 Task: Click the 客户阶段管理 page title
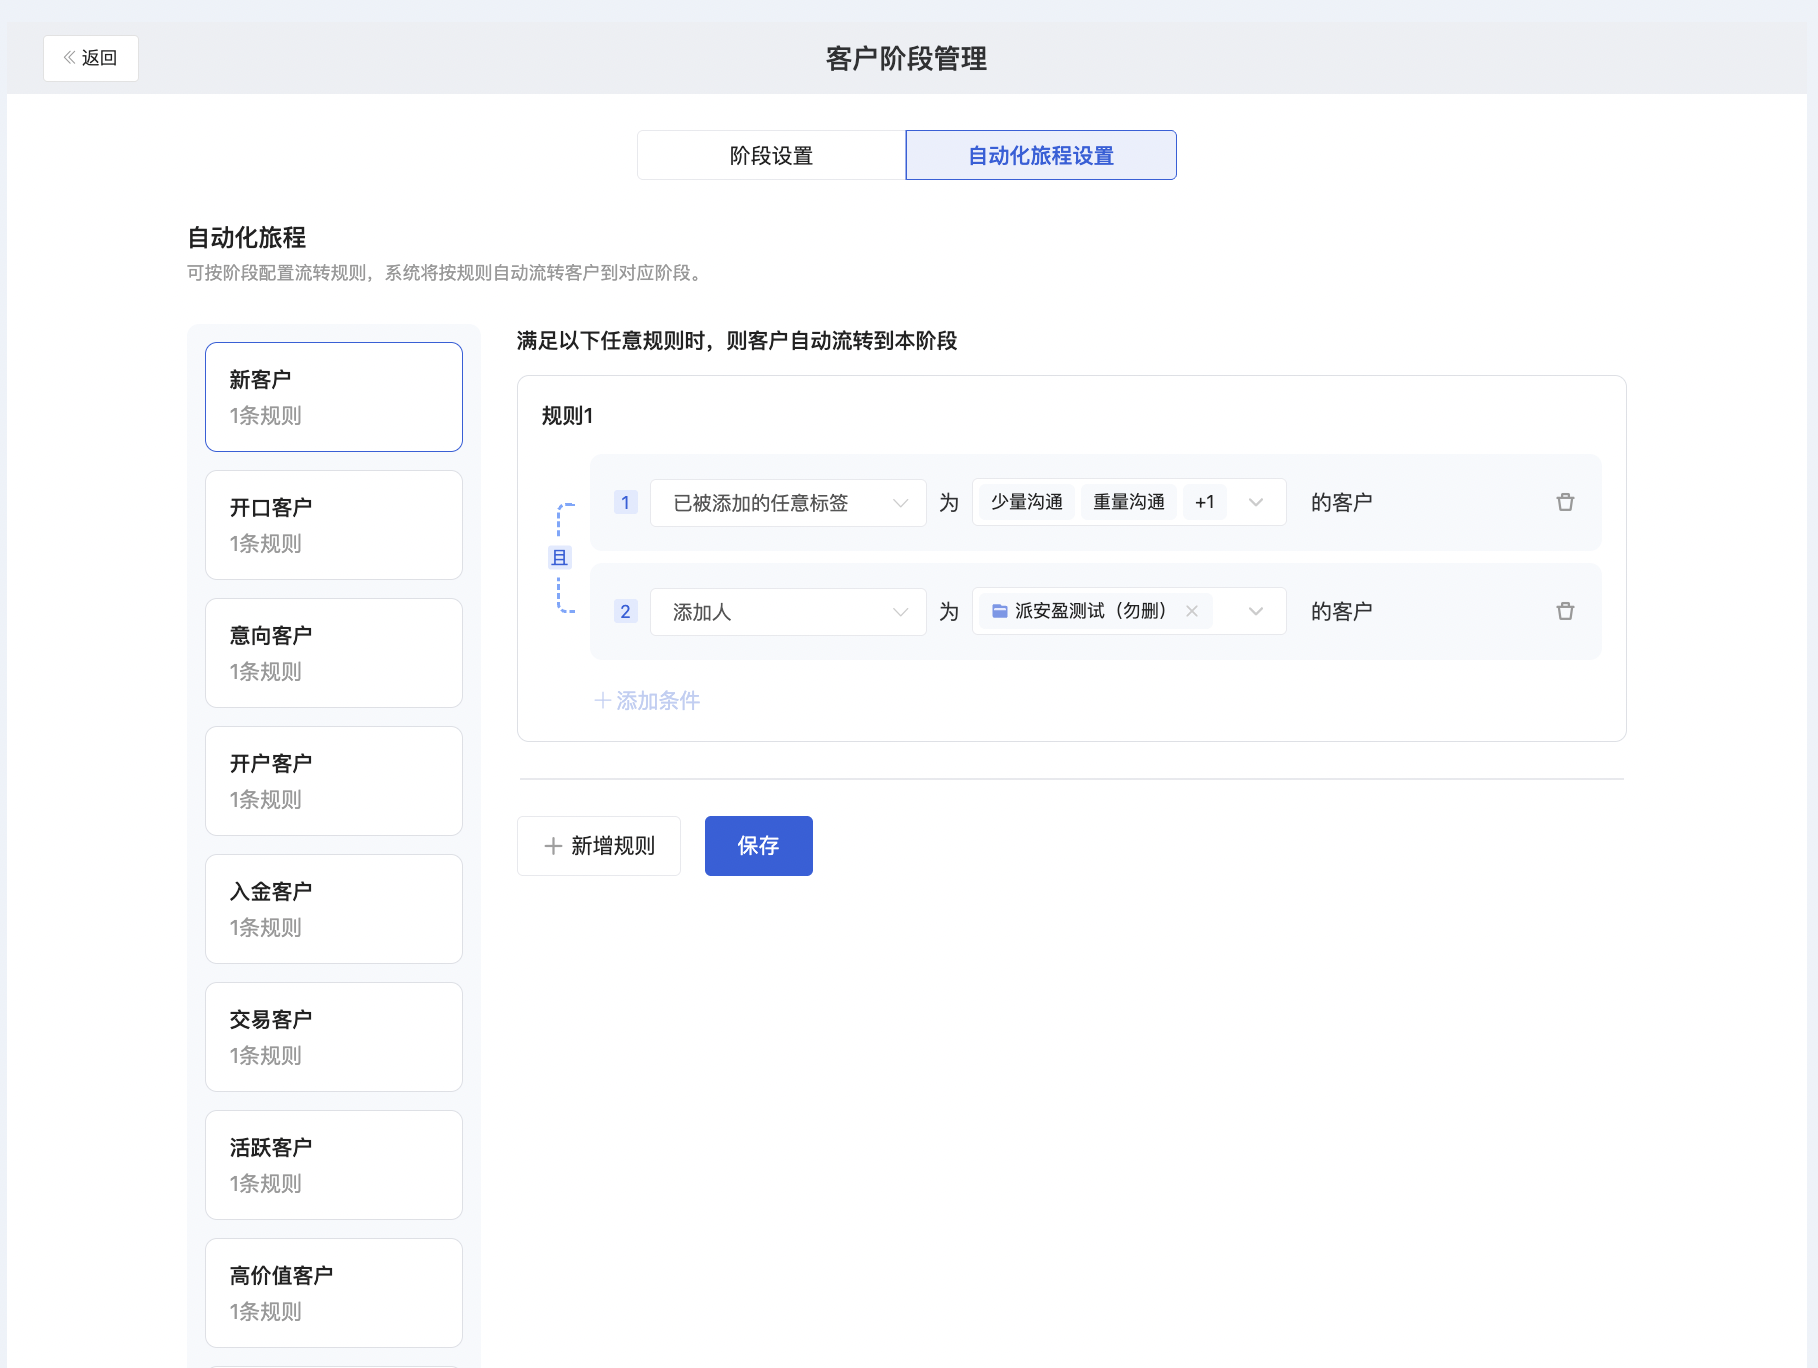coord(907,59)
